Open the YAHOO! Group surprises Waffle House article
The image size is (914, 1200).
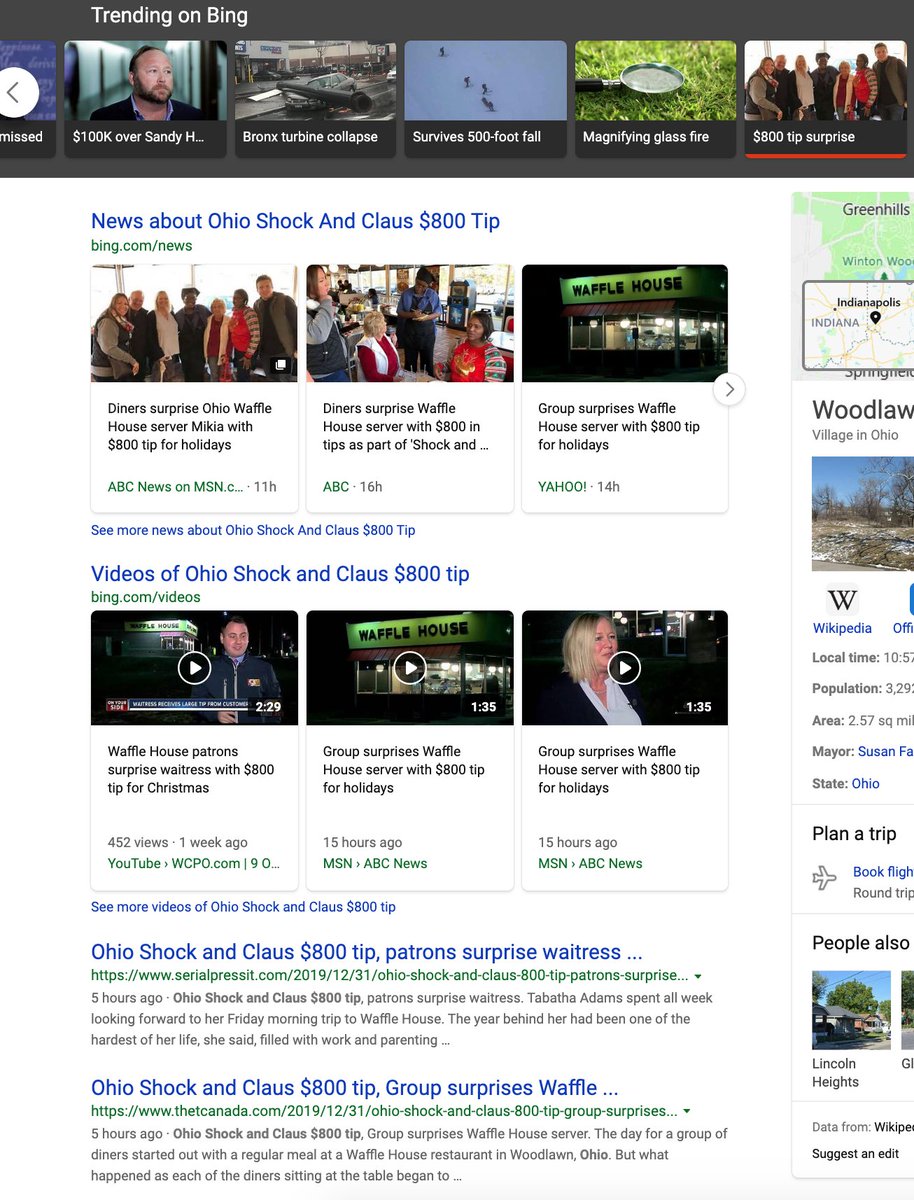619,426
